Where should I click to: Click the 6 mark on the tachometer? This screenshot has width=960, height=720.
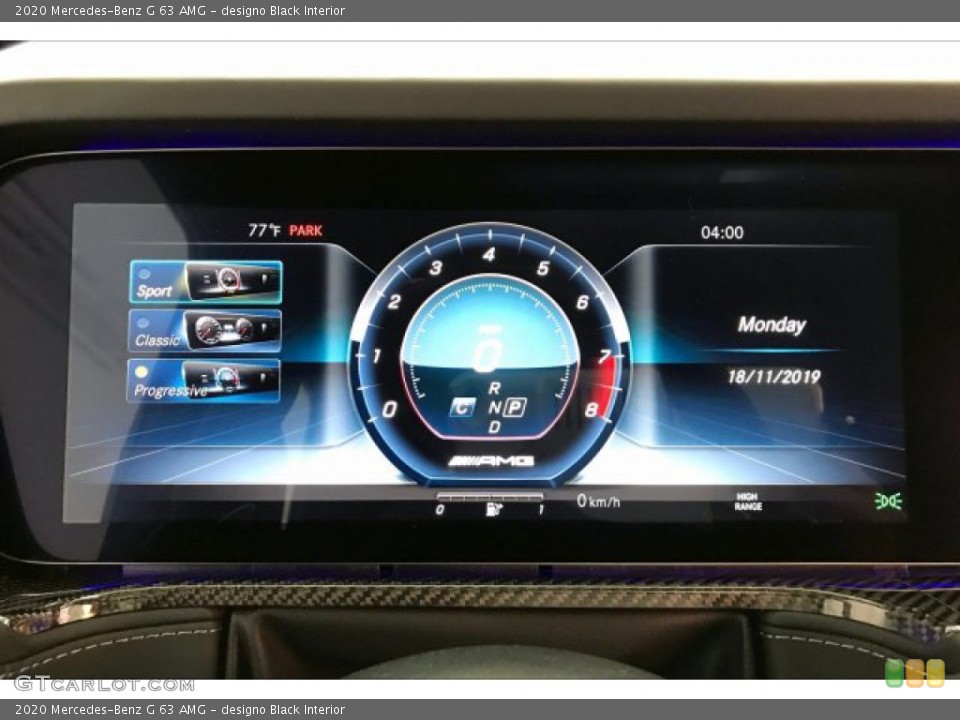[582, 302]
